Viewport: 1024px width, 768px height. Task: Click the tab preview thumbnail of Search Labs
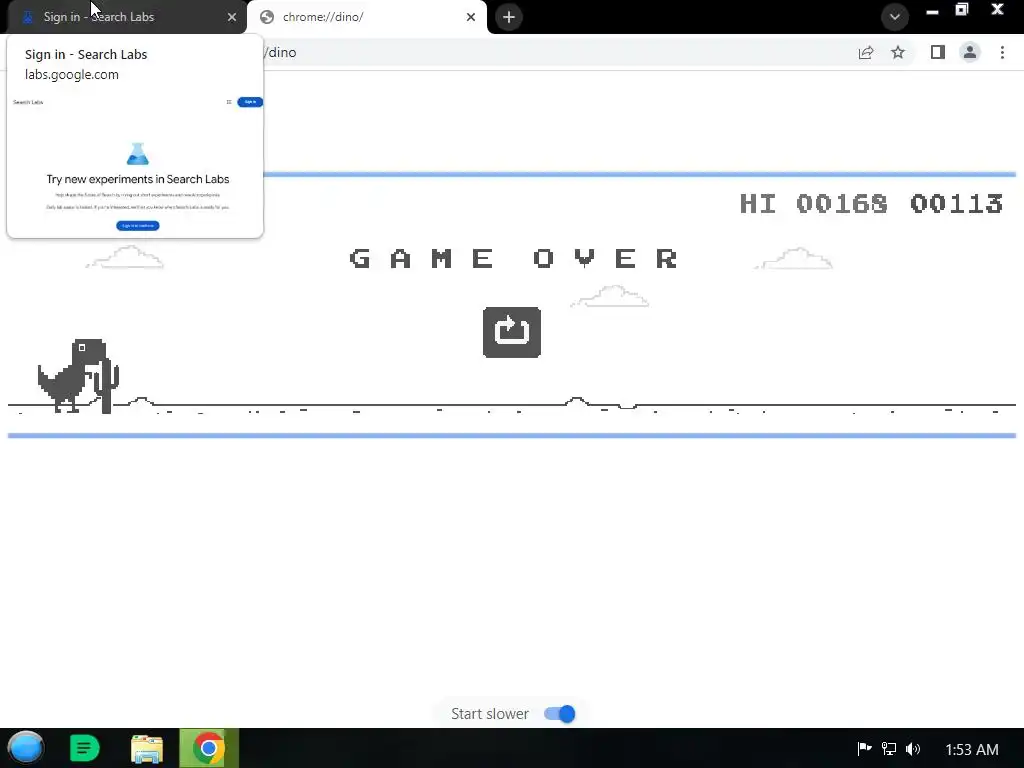coord(135,164)
